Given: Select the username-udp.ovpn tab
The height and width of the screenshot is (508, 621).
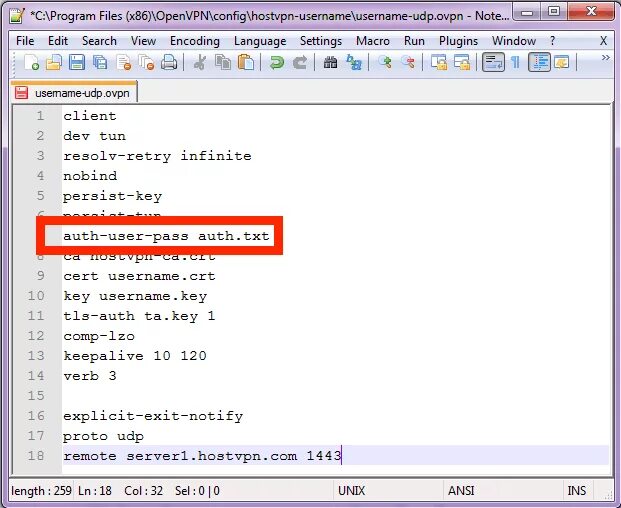Looking at the screenshot, I should pyautogui.click(x=74, y=93).
